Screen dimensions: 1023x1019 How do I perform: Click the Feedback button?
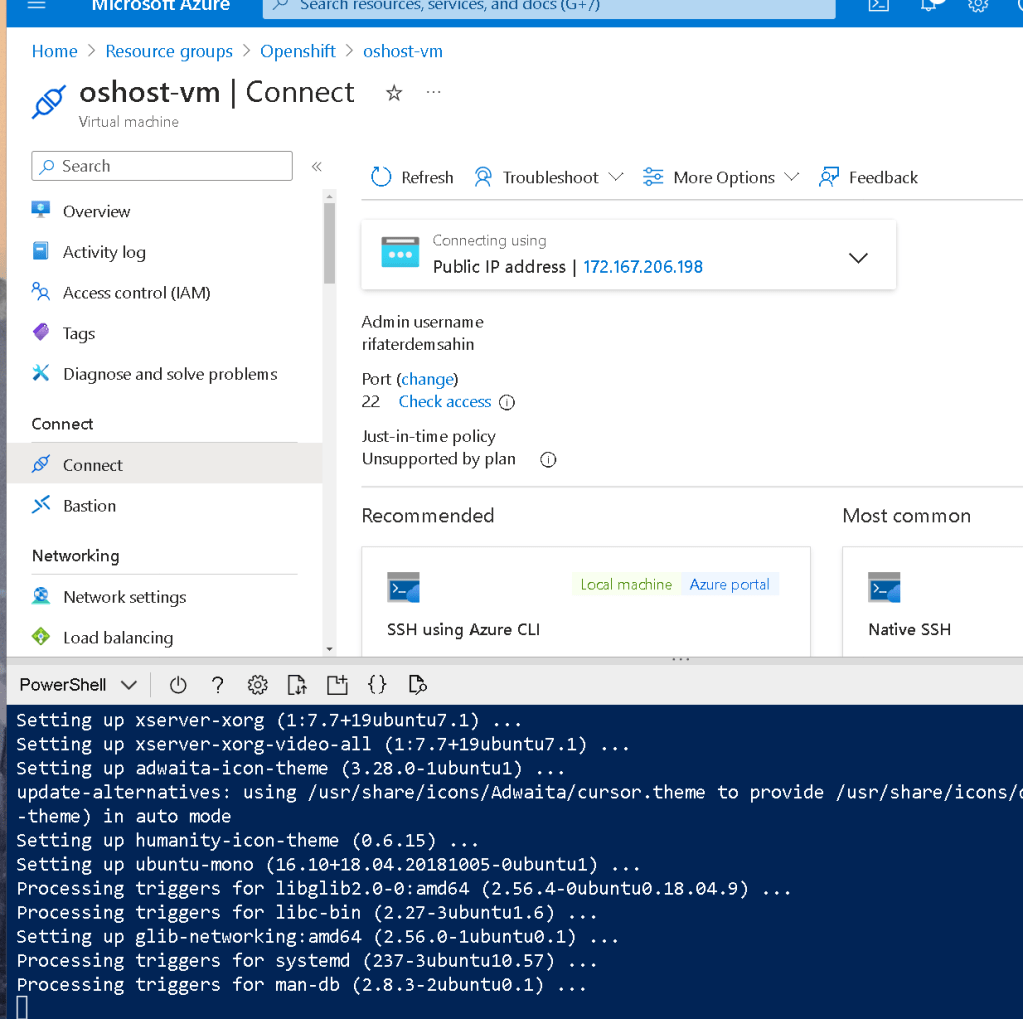[x=868, y=177]
